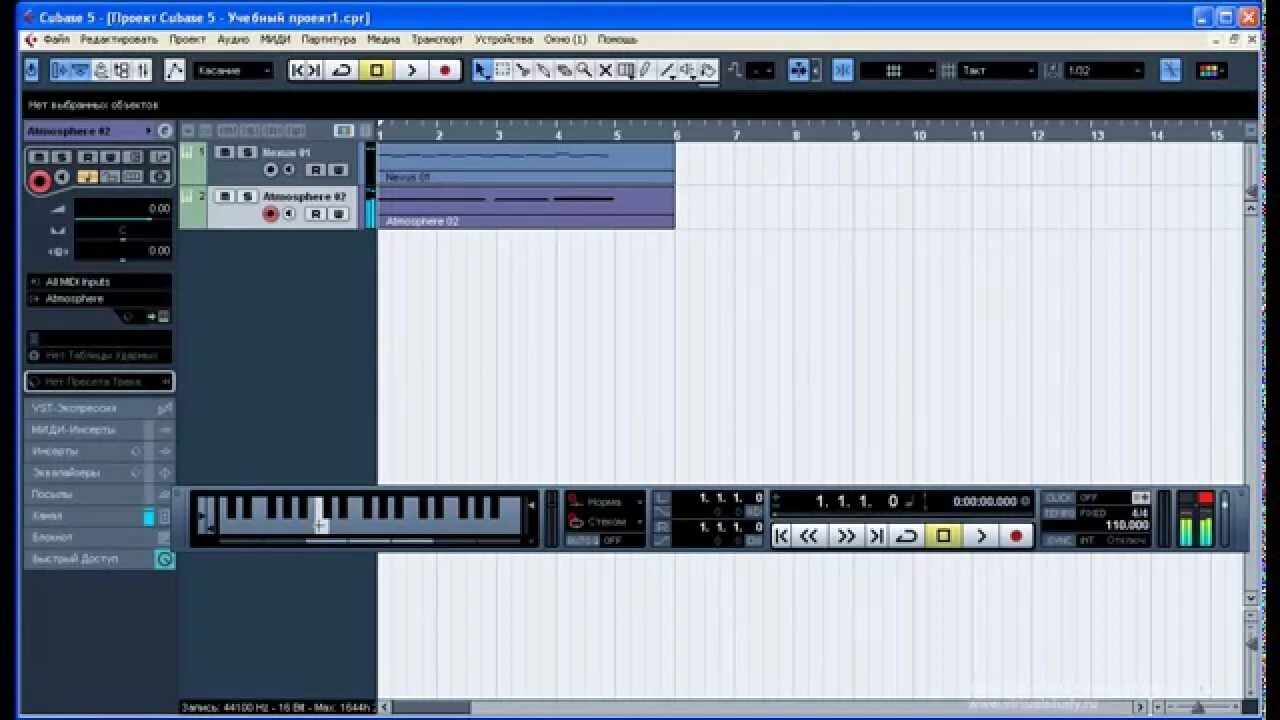Toggle Read automation on Nexus 01 track
Image resolution: width=1280 pixels, height=720 pixels.
tap(315, 170)
